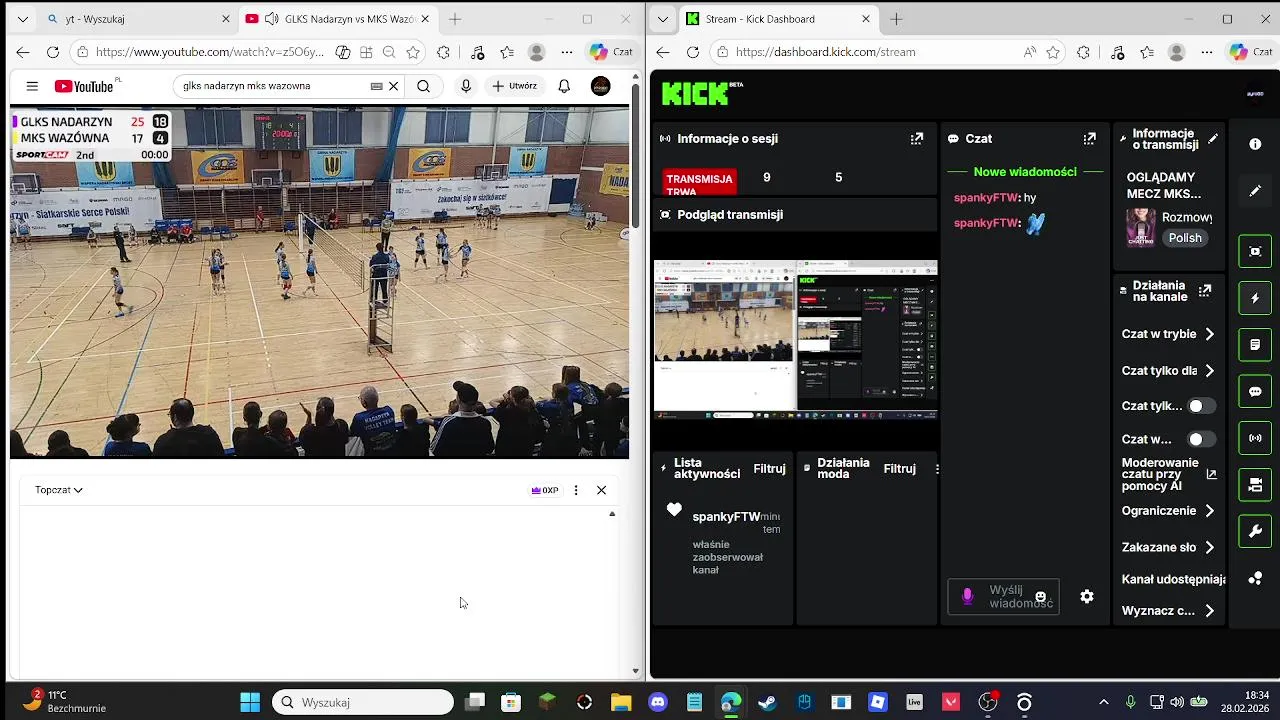
Task: Click Filtruj in Lista aktywności panel
Action: tap(769, 469)
